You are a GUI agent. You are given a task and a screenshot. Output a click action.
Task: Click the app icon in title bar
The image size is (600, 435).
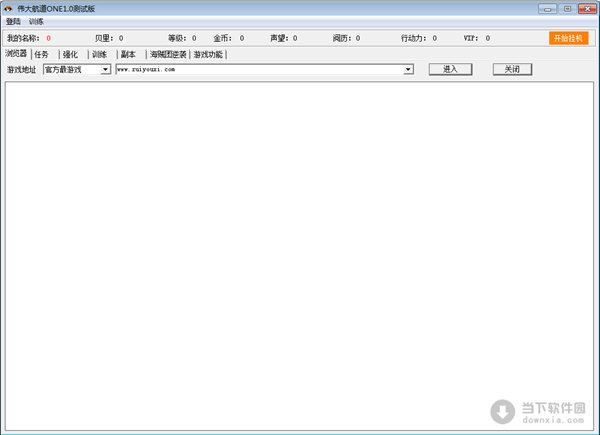pos(8,8)
